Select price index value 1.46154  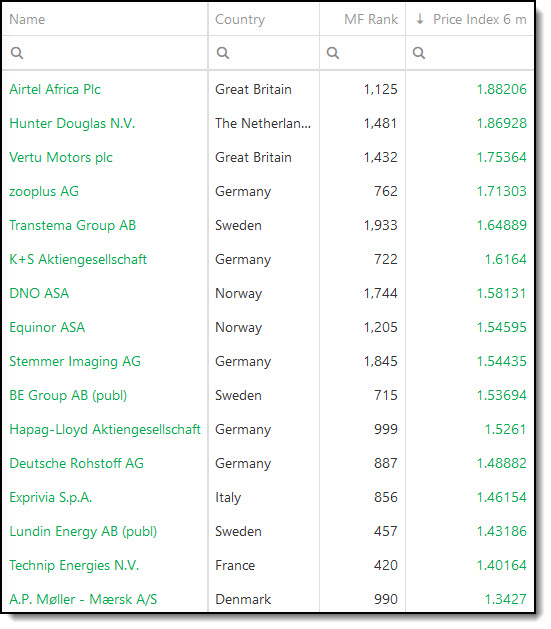click(x=501, y=497)
